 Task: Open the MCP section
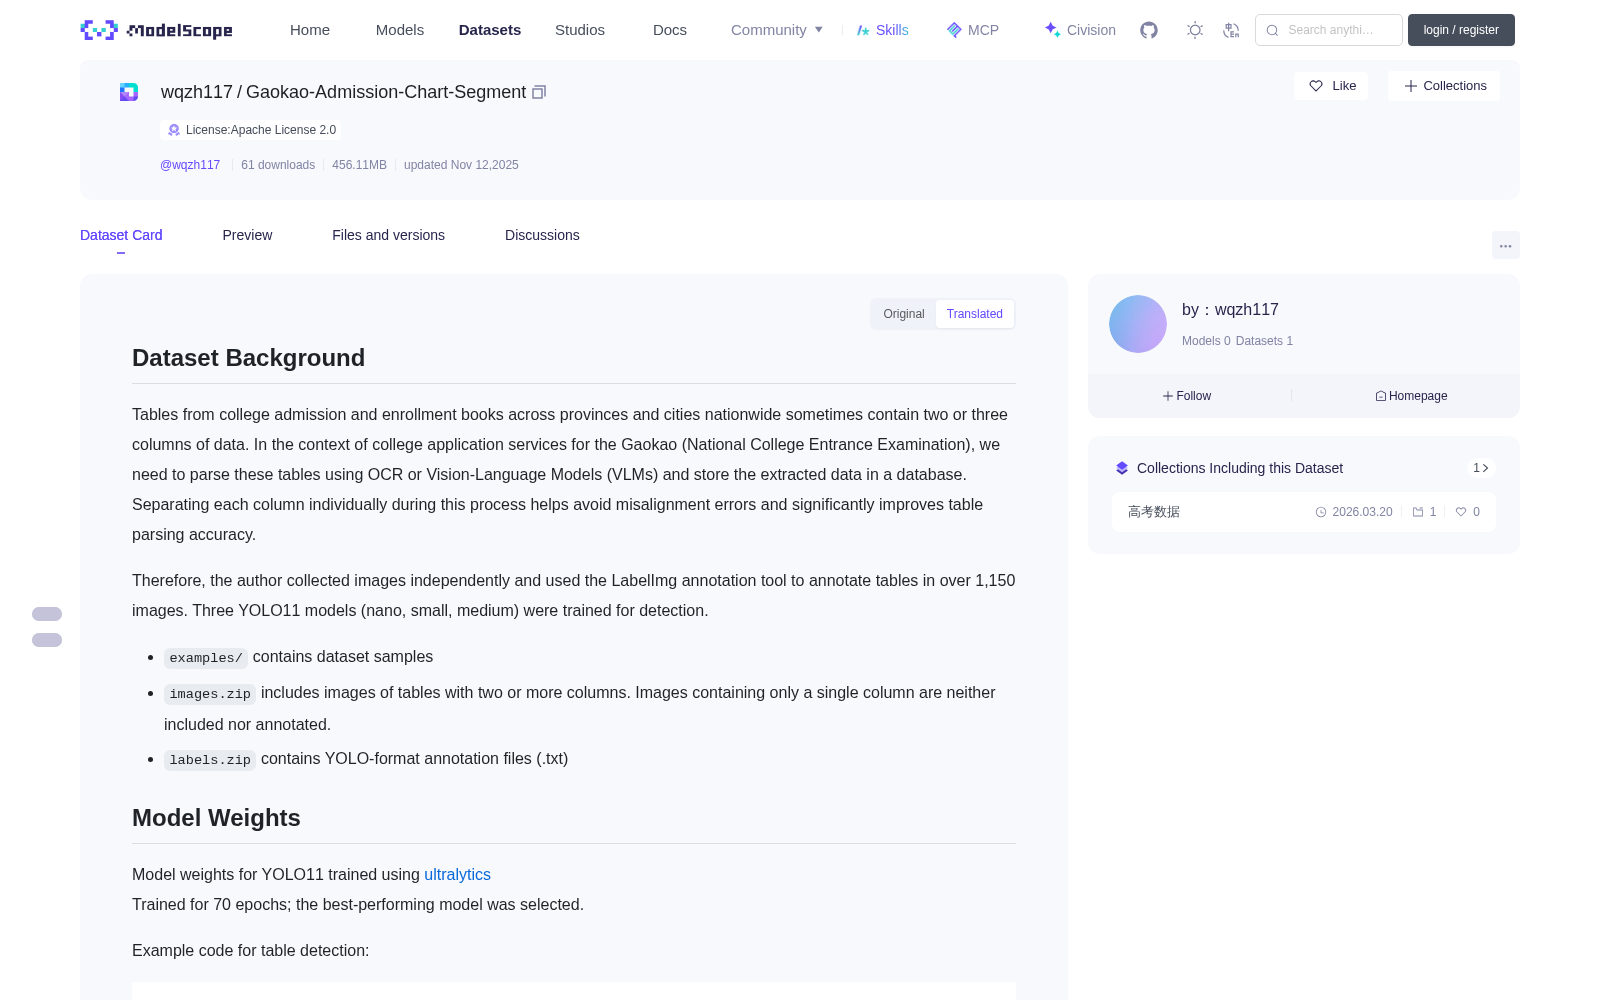click(973, 30)
